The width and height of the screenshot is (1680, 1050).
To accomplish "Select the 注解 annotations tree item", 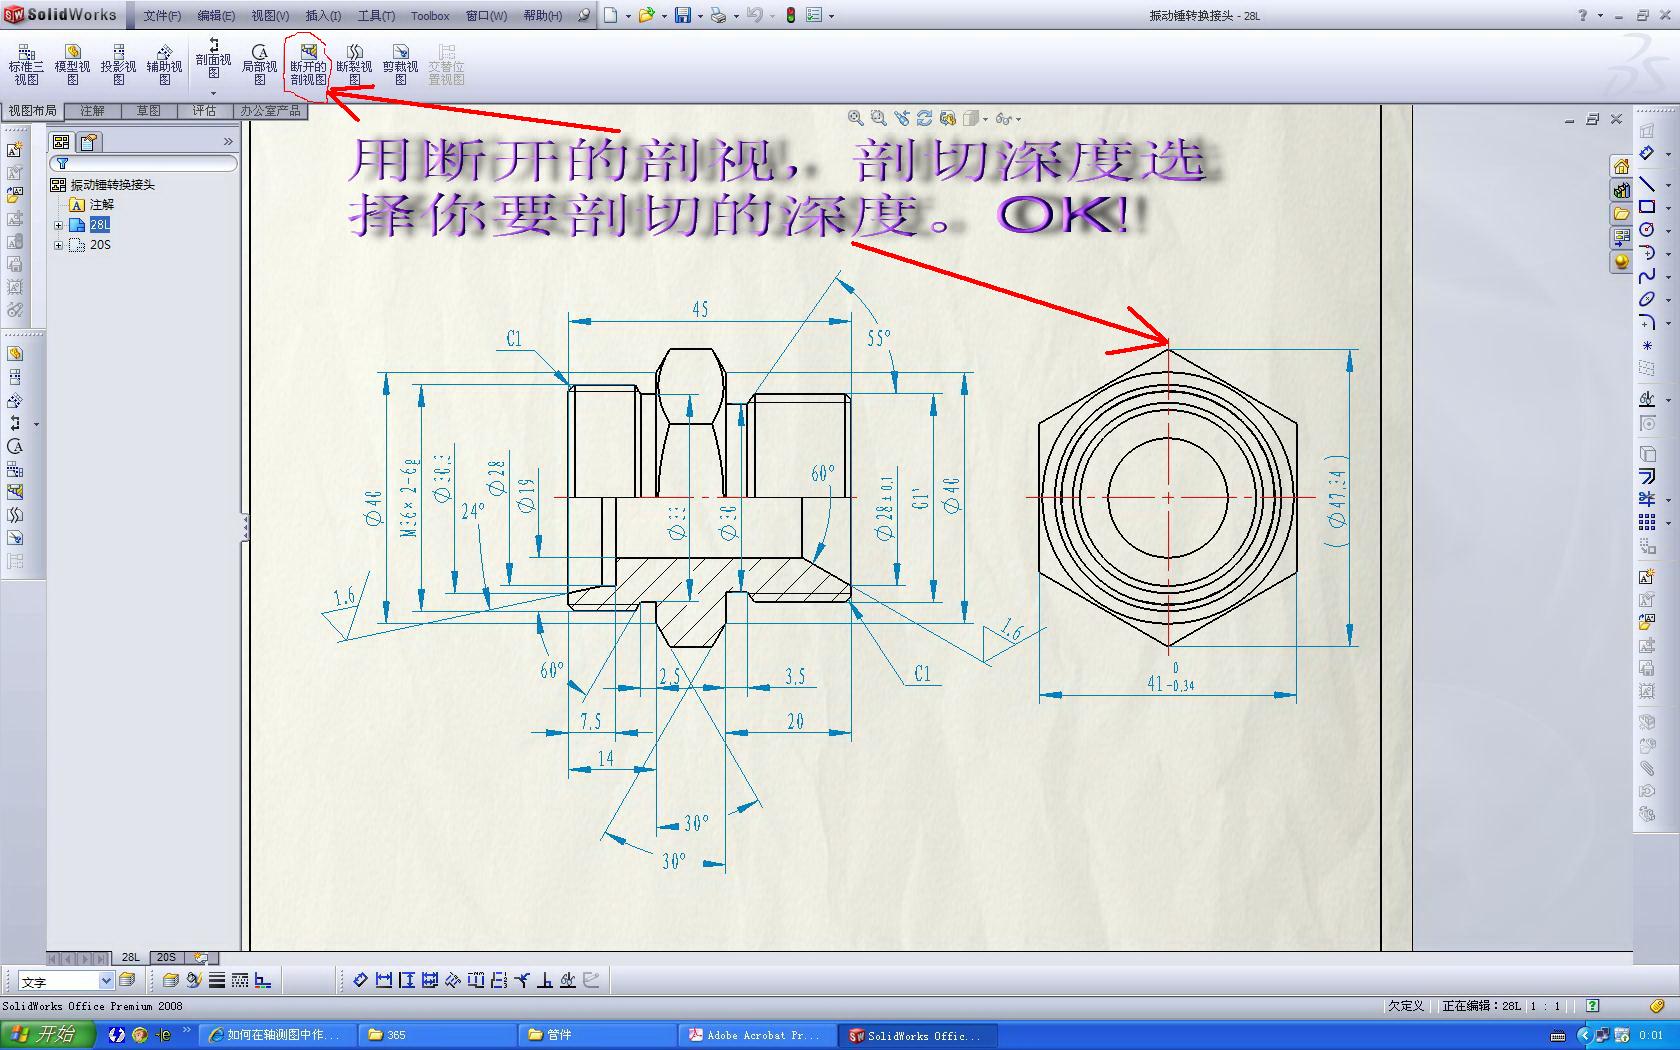I will coord(102,205).
